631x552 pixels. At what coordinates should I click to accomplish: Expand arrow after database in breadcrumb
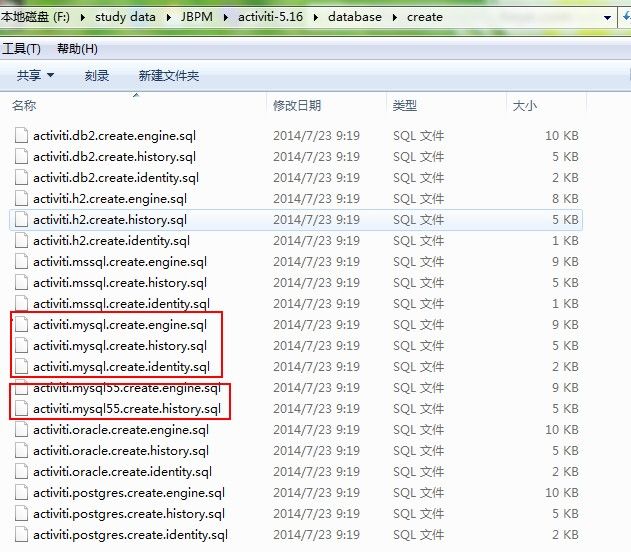[x=394, y=17]
